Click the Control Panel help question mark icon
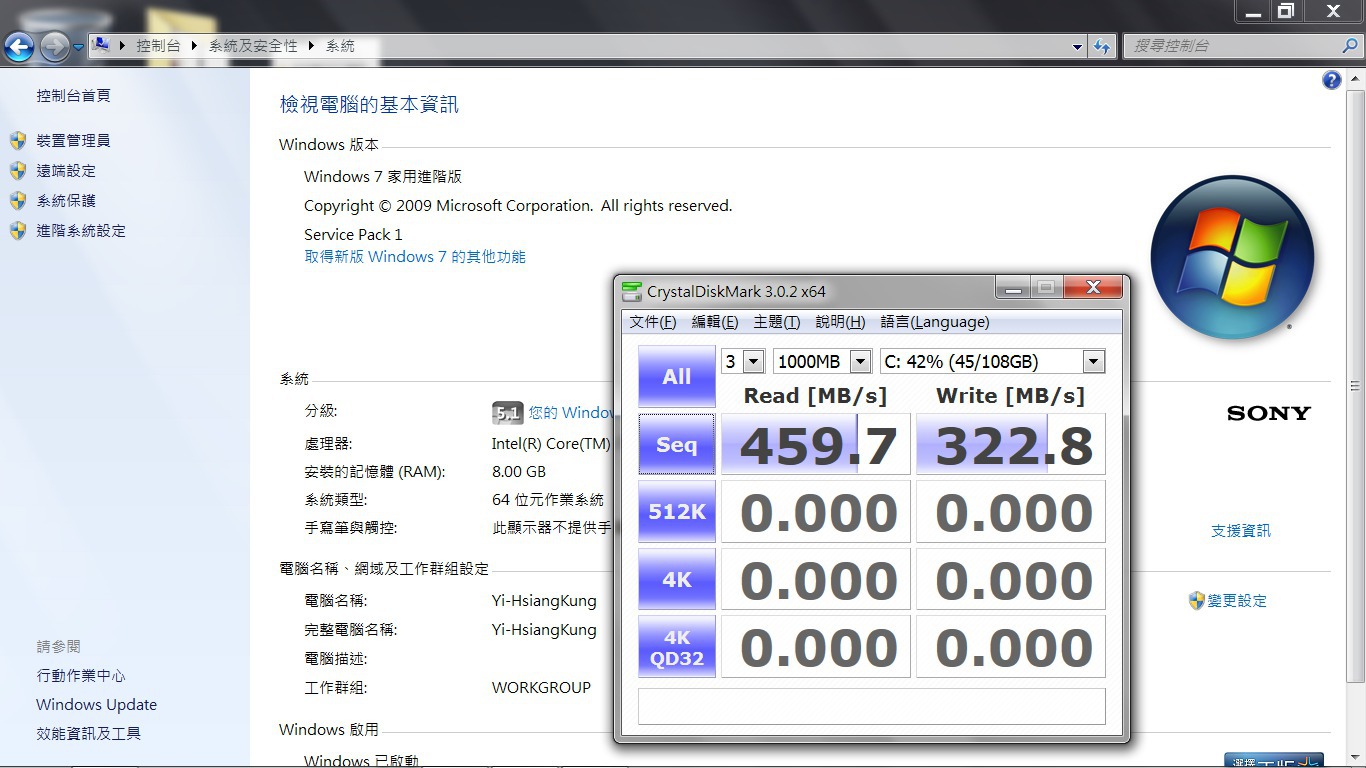 [1331, 81]
